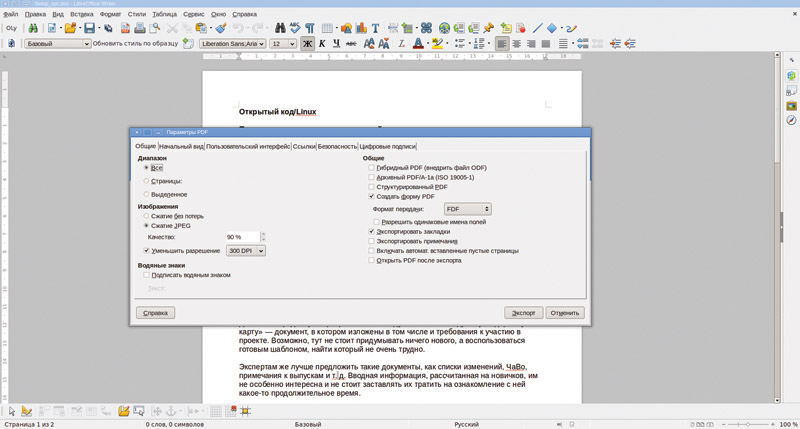Image resolution: width=800 pixels, height=429 pixels.
Task: Open the '300 DPI' resolution dropdown
Action: (246, 251)
